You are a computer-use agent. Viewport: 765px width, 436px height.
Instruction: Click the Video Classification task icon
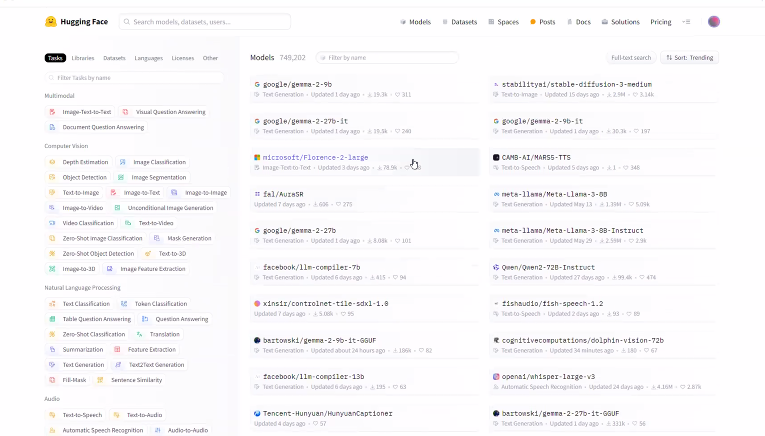tap(52, 223)
